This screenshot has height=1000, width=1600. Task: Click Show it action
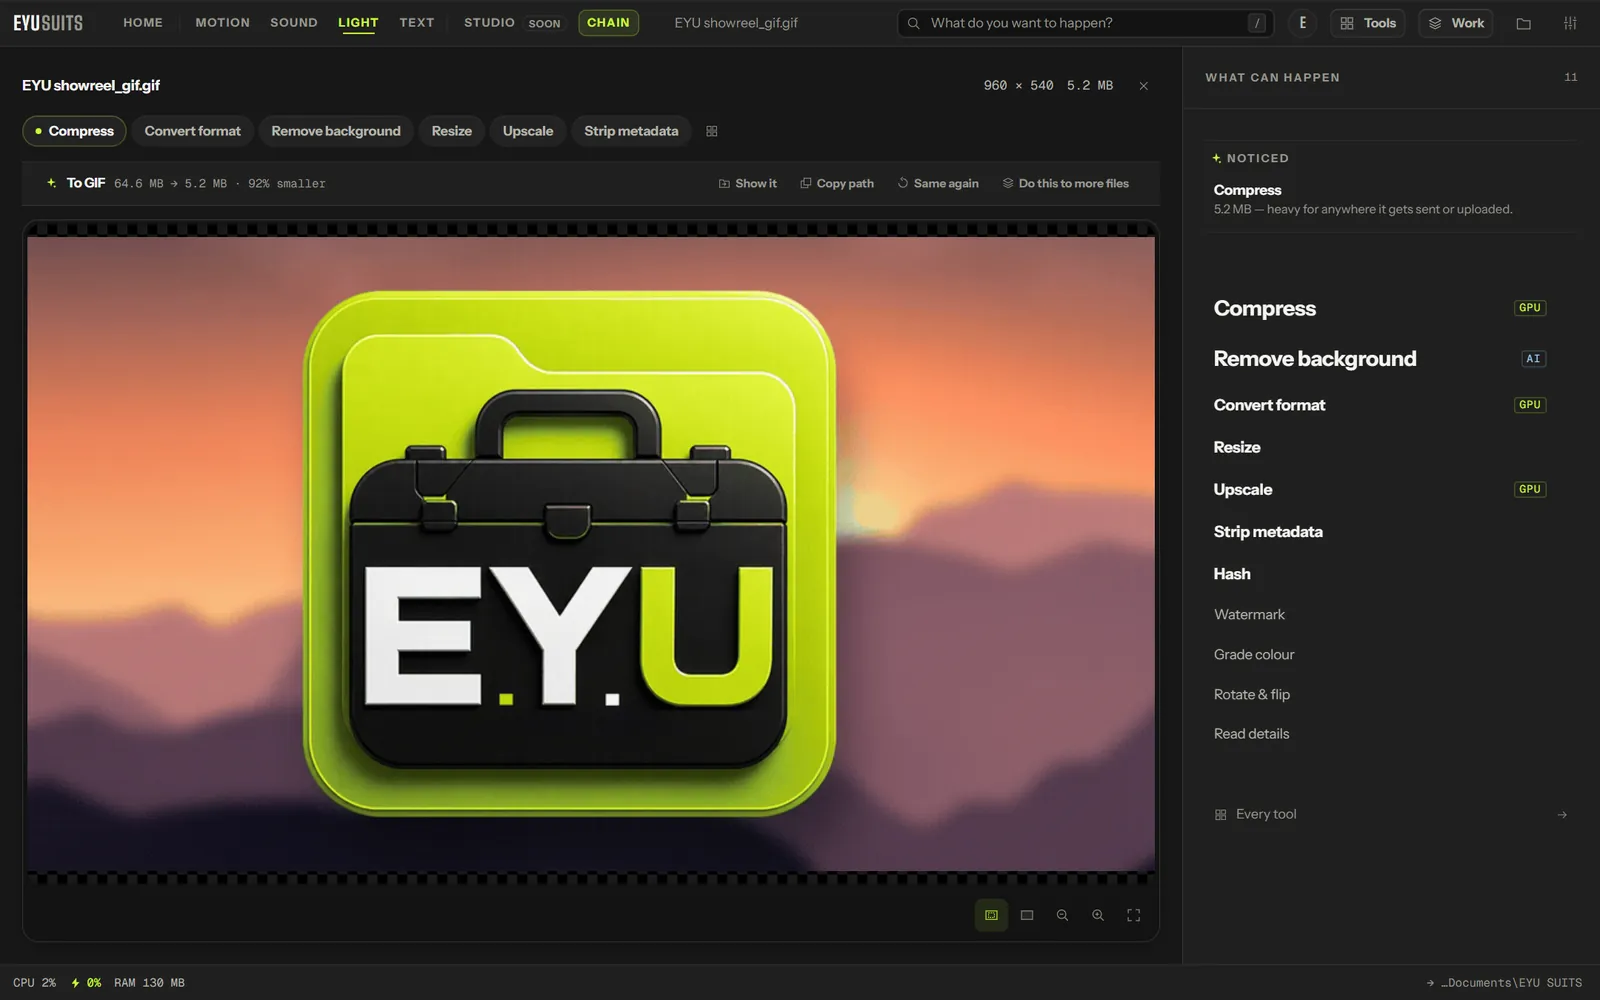click(747, 183)
